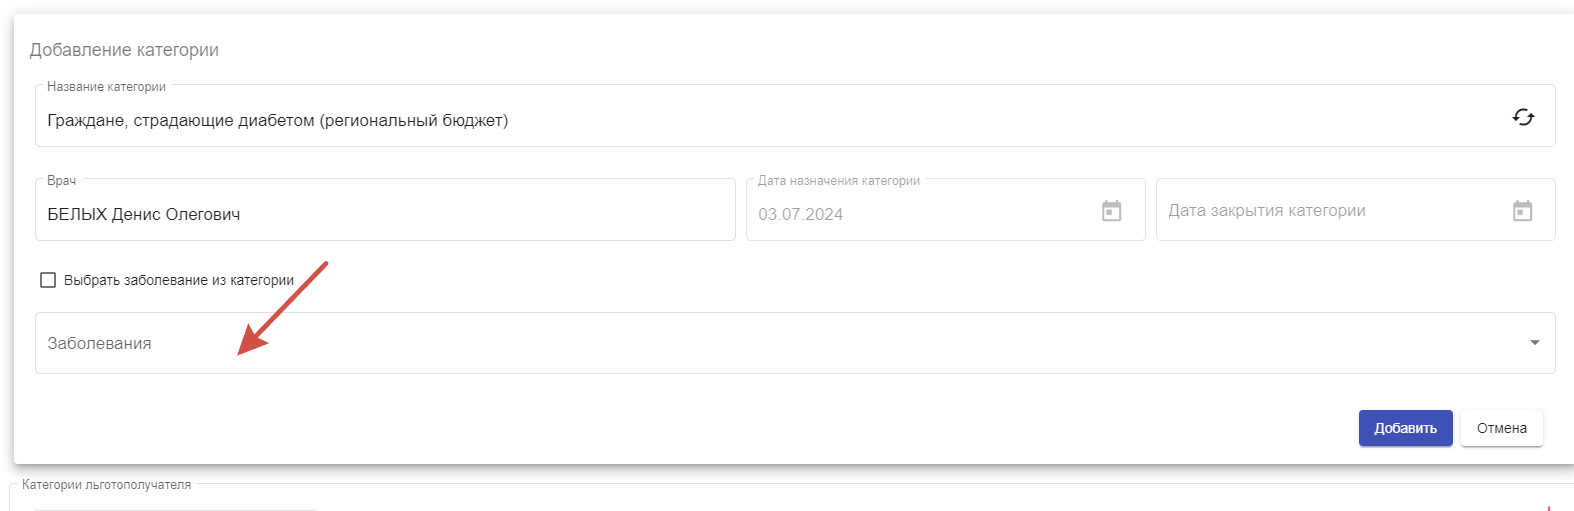Viewport: 1574px width, 511px height.
Task: Click the Заболевания dropdown arrow
Action: pyautogui.click(x=1535, y=343)
